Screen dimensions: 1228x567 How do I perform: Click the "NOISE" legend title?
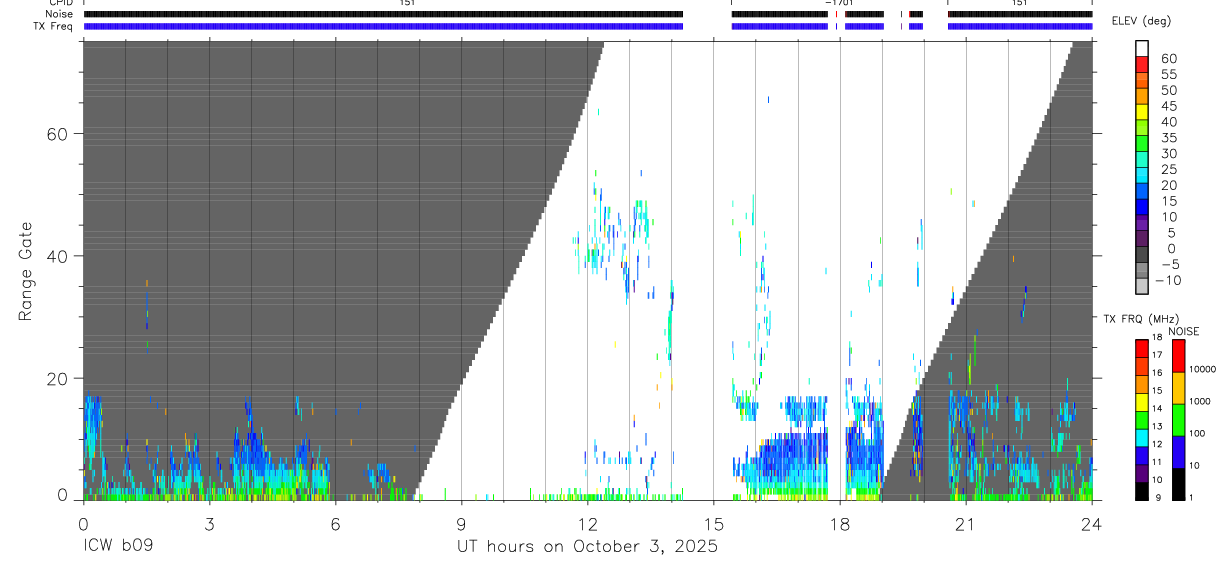1183,331
